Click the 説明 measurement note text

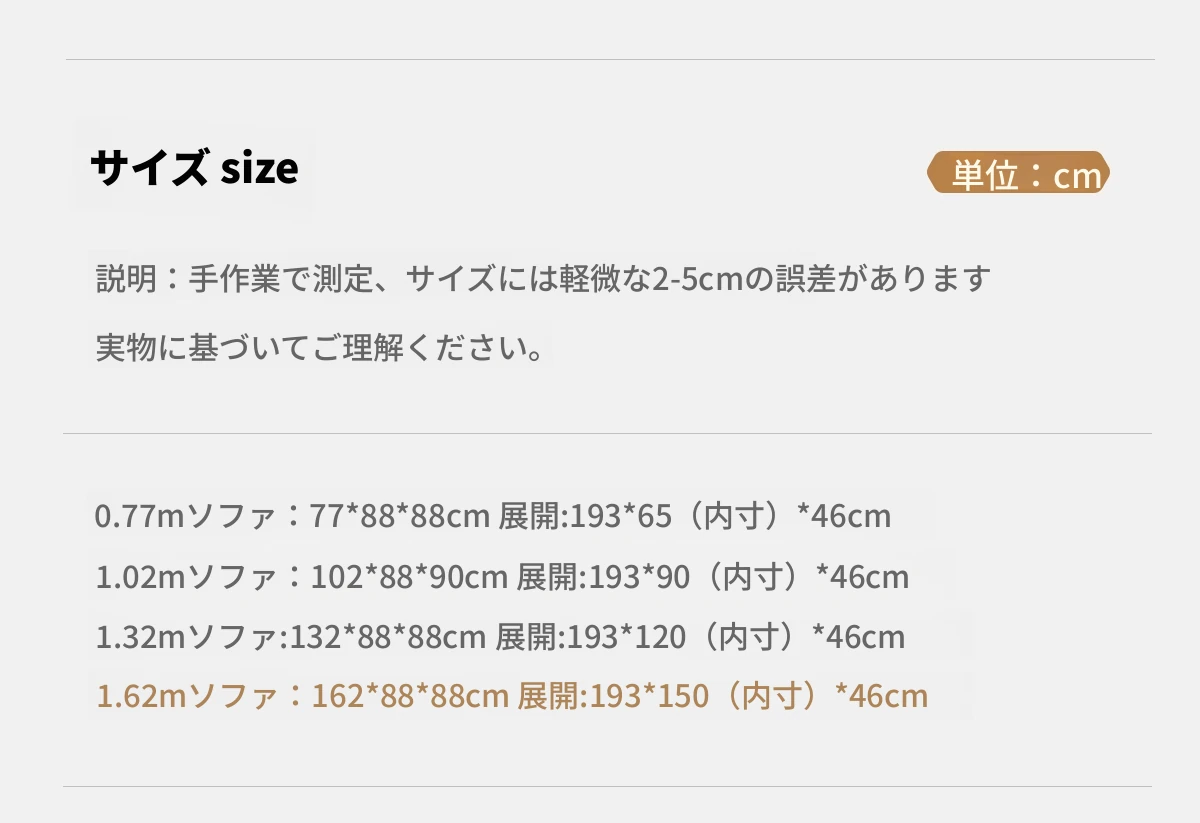tap(542, 278)
